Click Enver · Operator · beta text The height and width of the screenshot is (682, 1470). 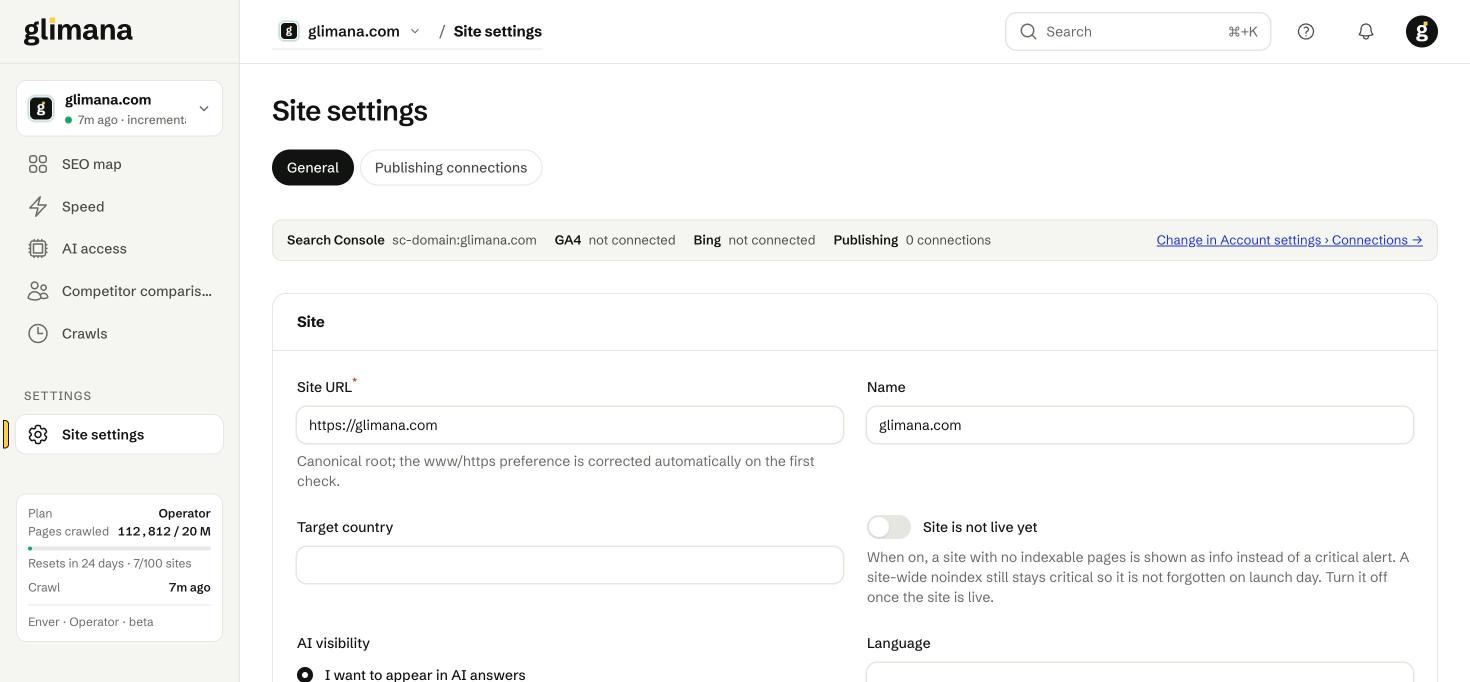point(91,622)
